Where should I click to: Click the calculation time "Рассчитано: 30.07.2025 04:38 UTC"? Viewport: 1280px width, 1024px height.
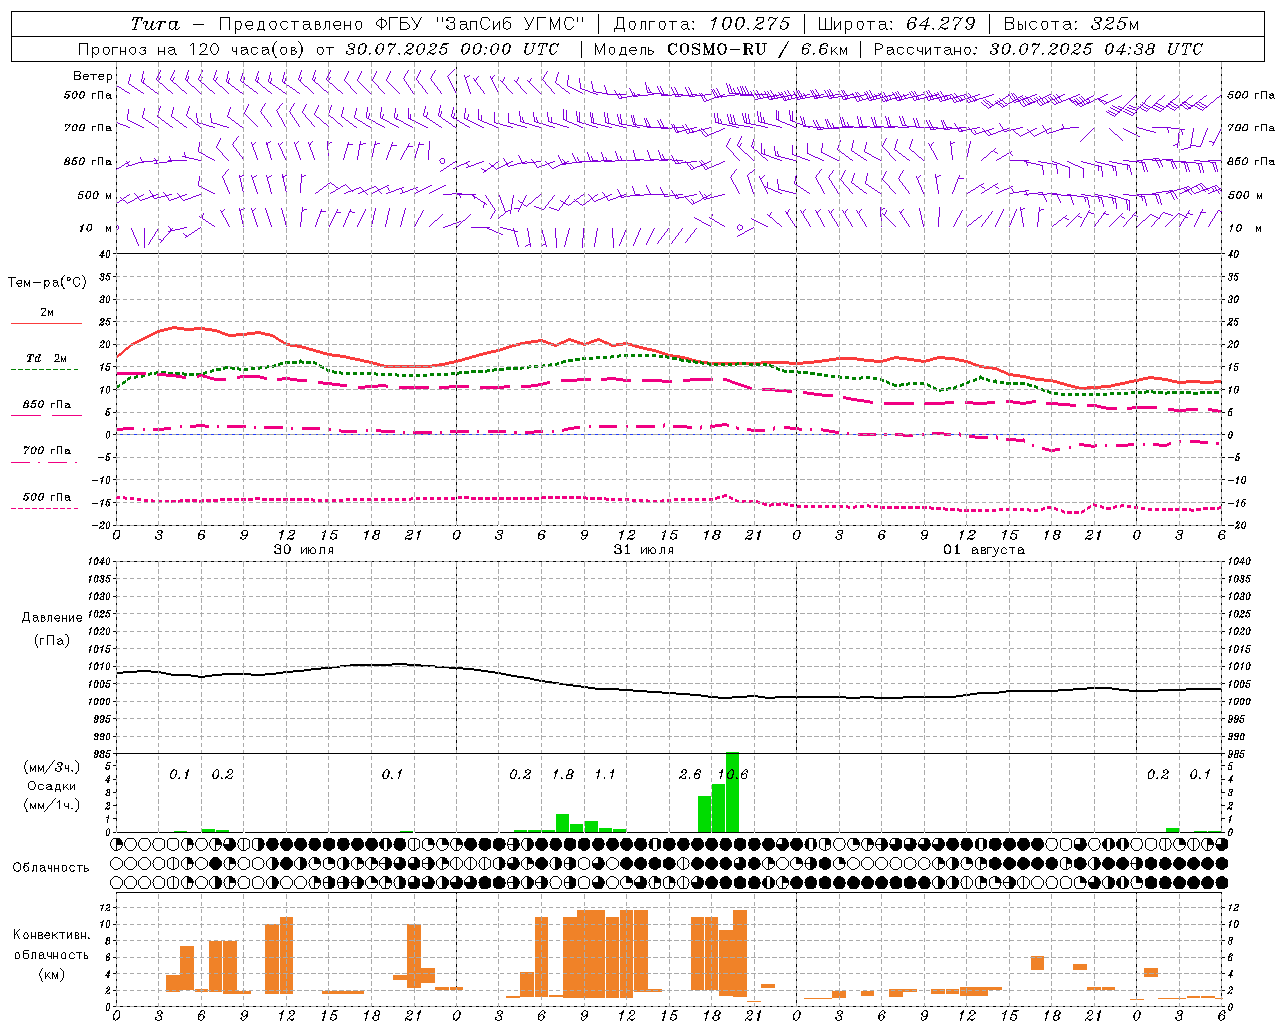pyautogui.click(x=1038, y=49)
